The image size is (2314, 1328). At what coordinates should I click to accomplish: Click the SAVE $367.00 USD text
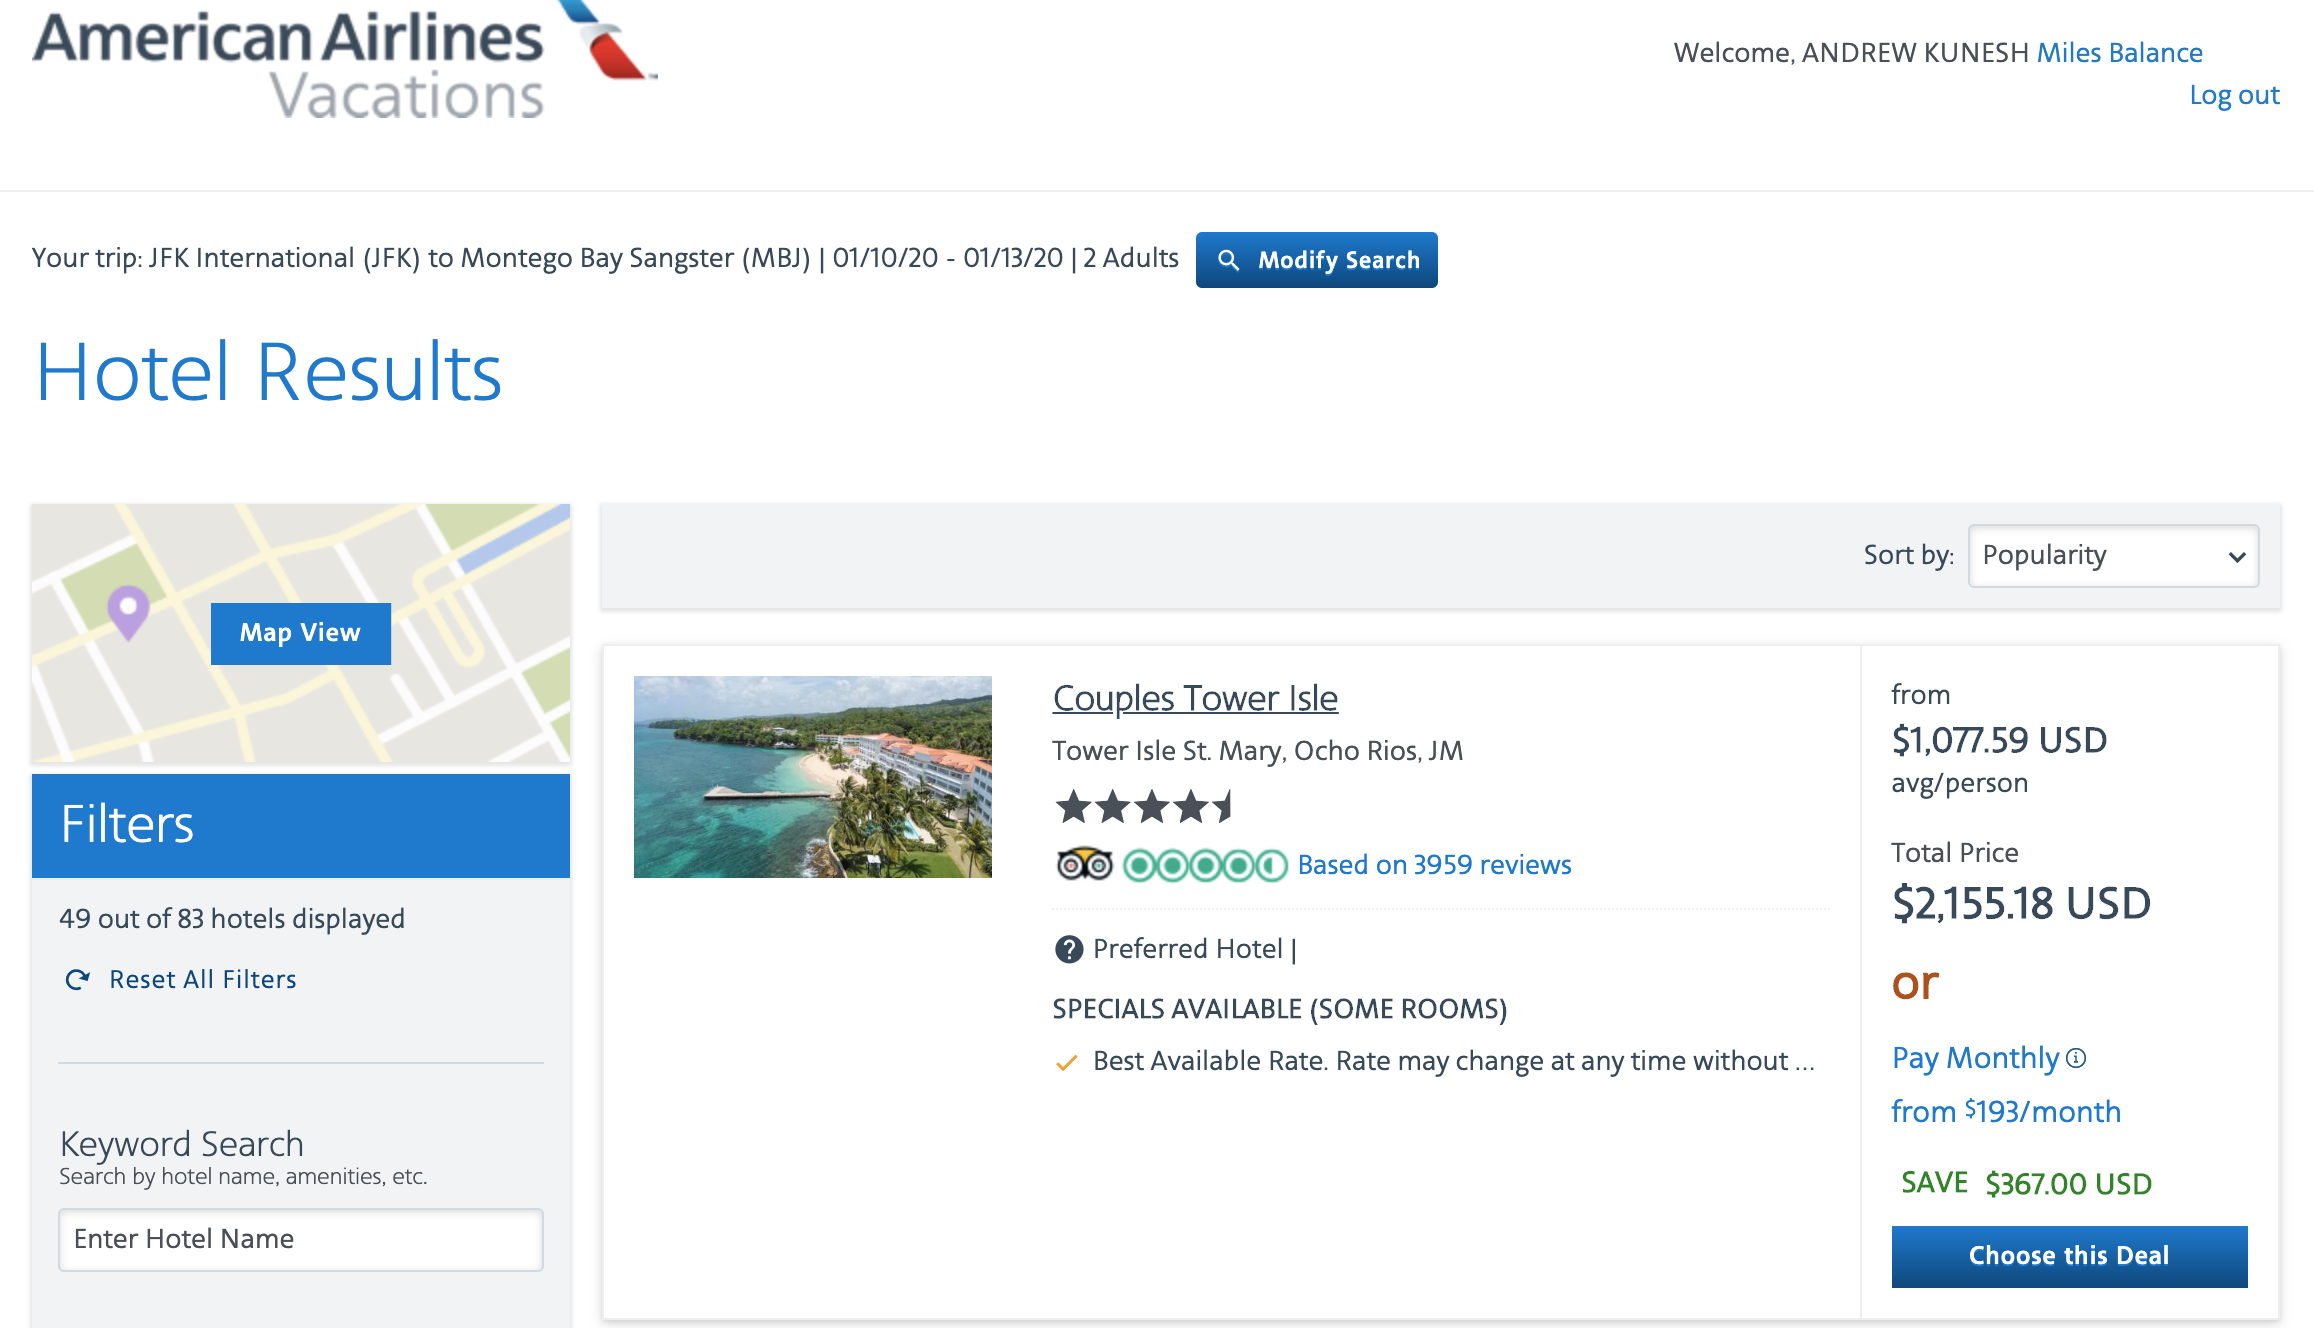click(x=2026, y=1184)
